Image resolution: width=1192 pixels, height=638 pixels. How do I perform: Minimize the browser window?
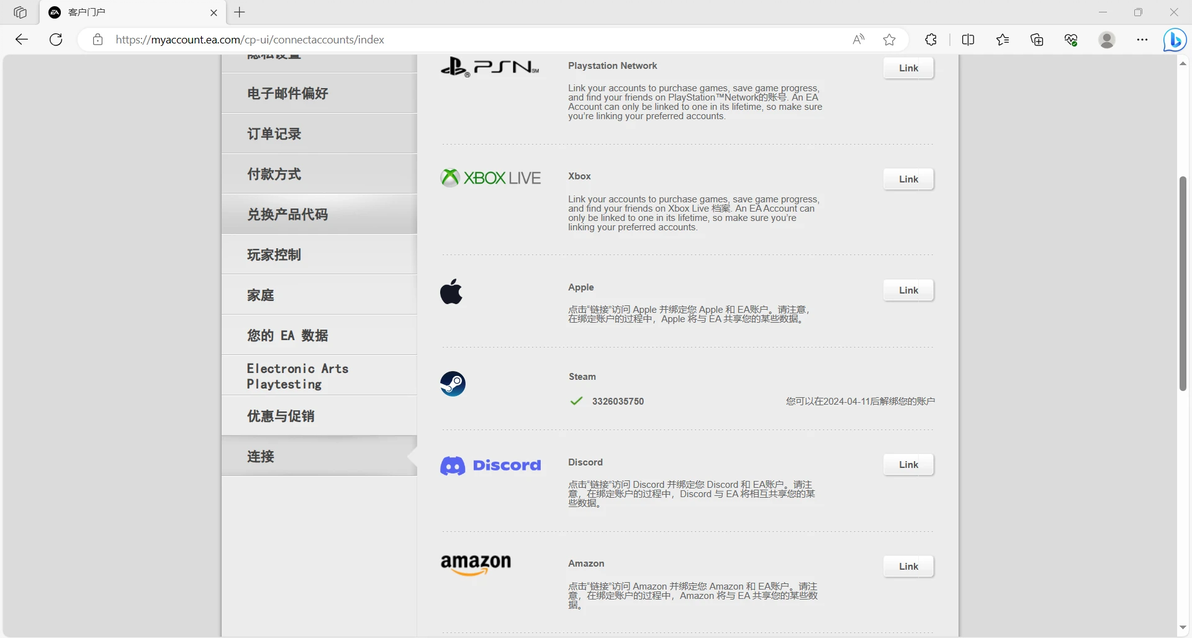[1102, 12]
